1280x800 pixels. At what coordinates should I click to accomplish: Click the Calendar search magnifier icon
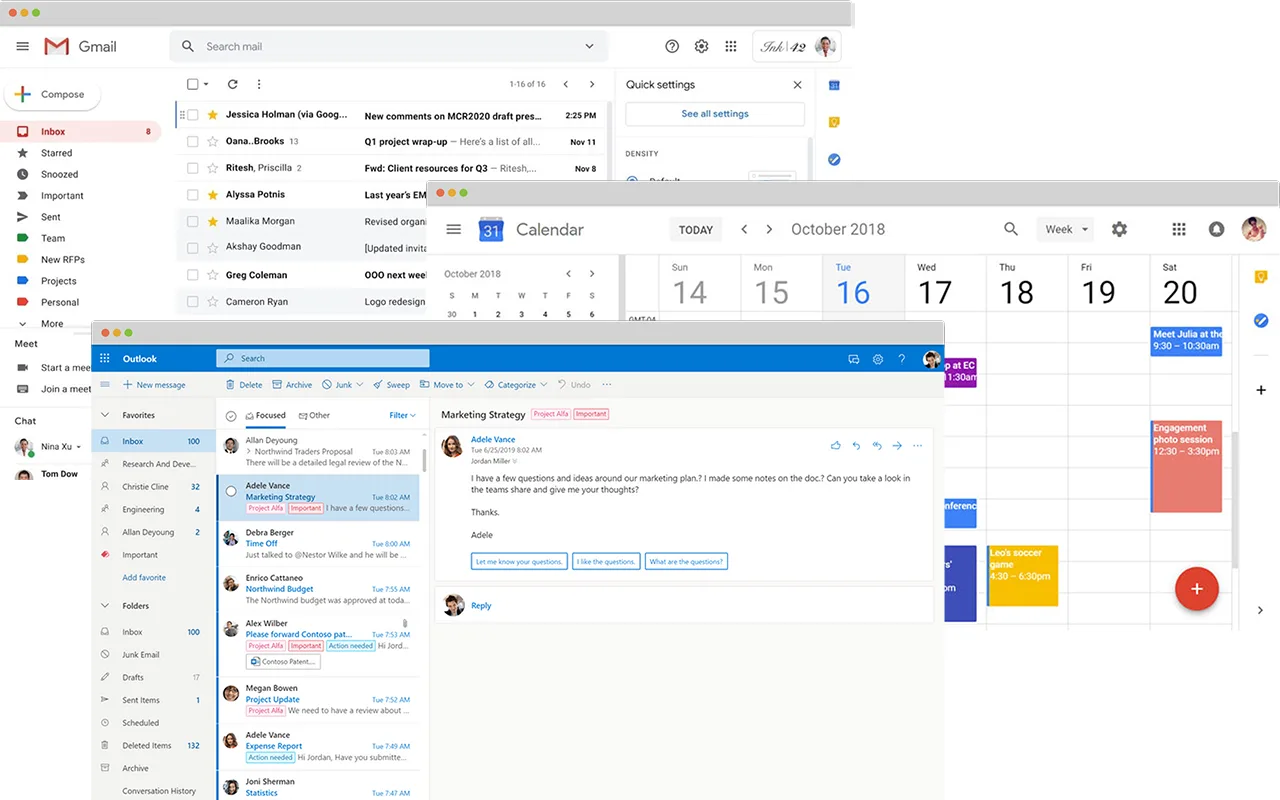click(1011, 229)
